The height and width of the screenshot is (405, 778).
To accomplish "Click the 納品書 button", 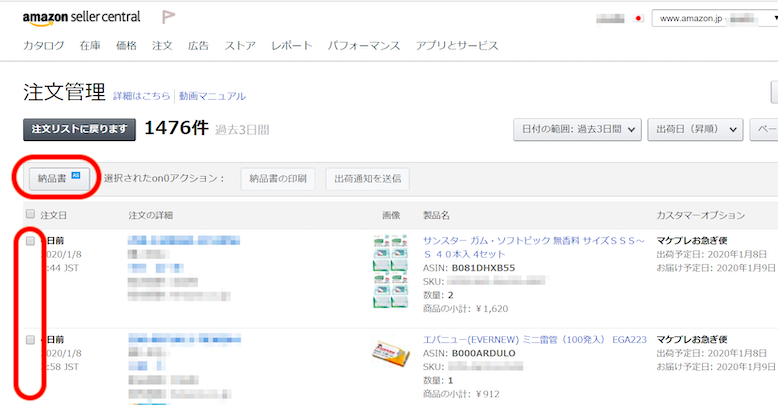I will click(x=59, y=178).
